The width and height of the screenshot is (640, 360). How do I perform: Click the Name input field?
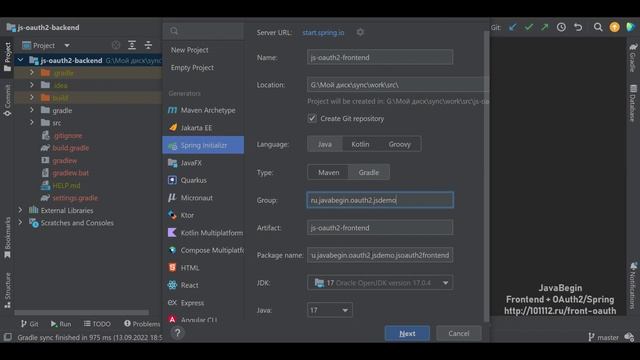[x=380, y=57]
